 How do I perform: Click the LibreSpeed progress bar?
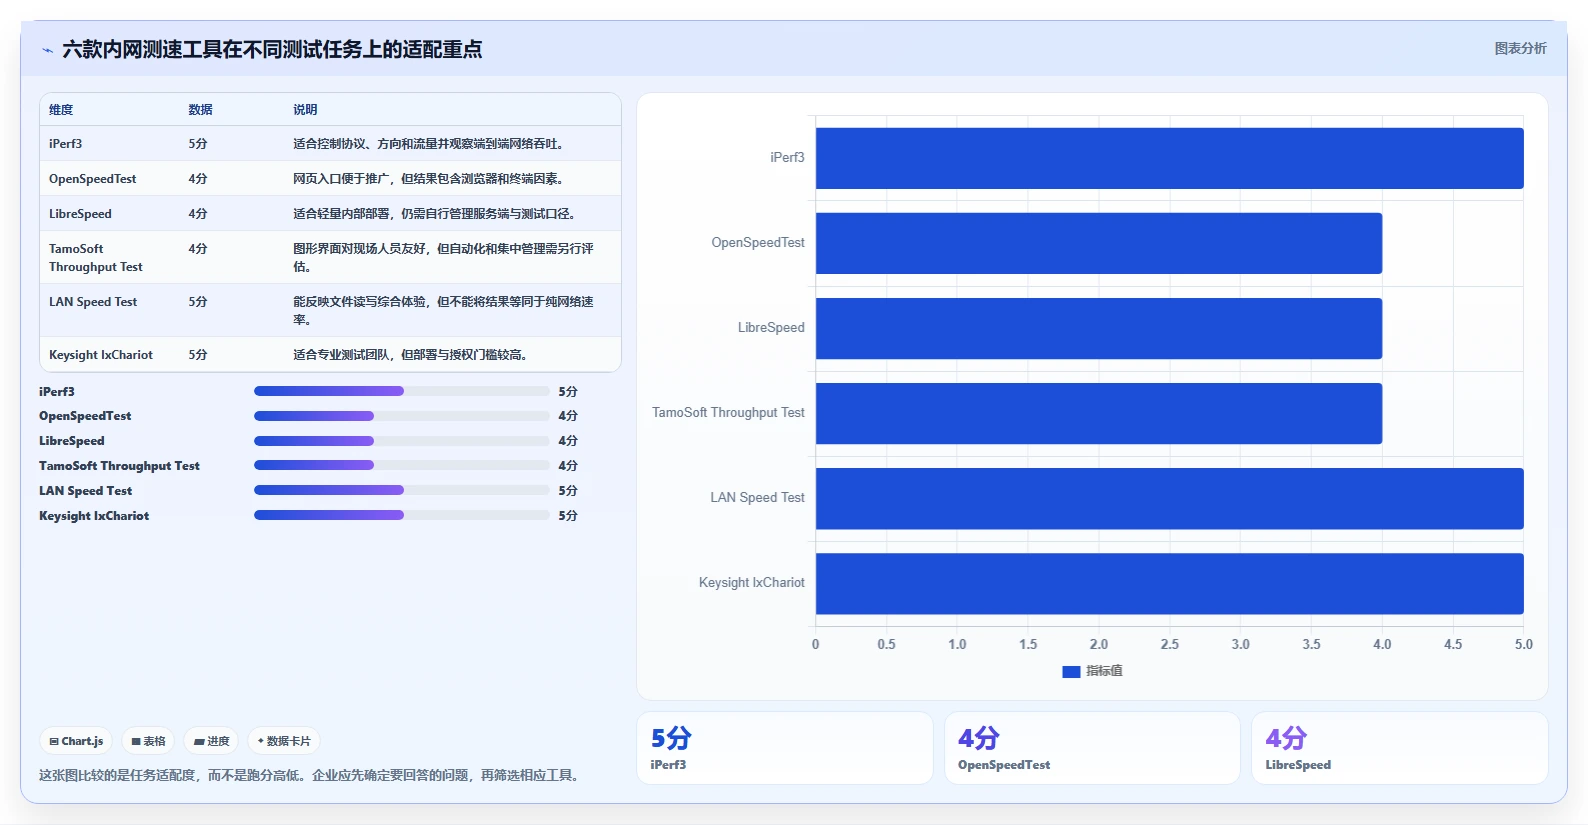(x=401, y=441)
